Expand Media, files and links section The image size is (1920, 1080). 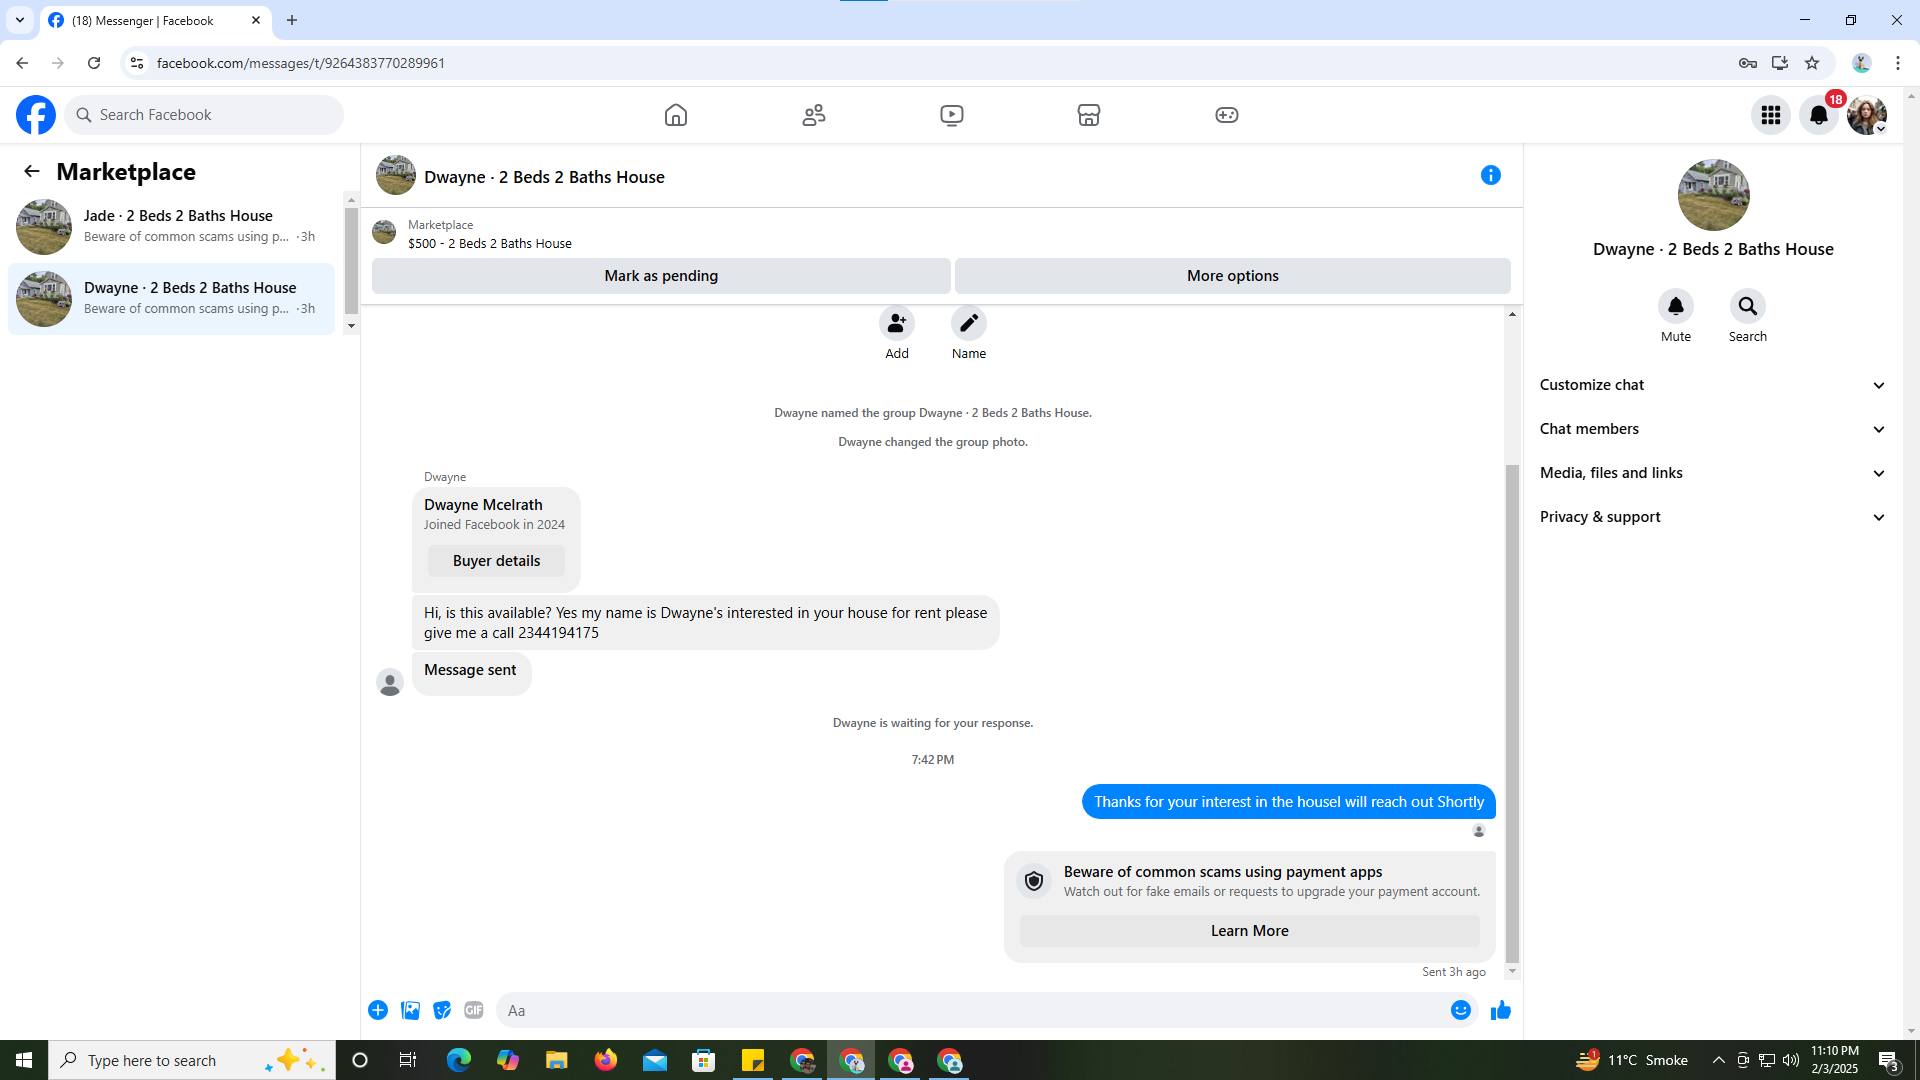pos(1712,473)
